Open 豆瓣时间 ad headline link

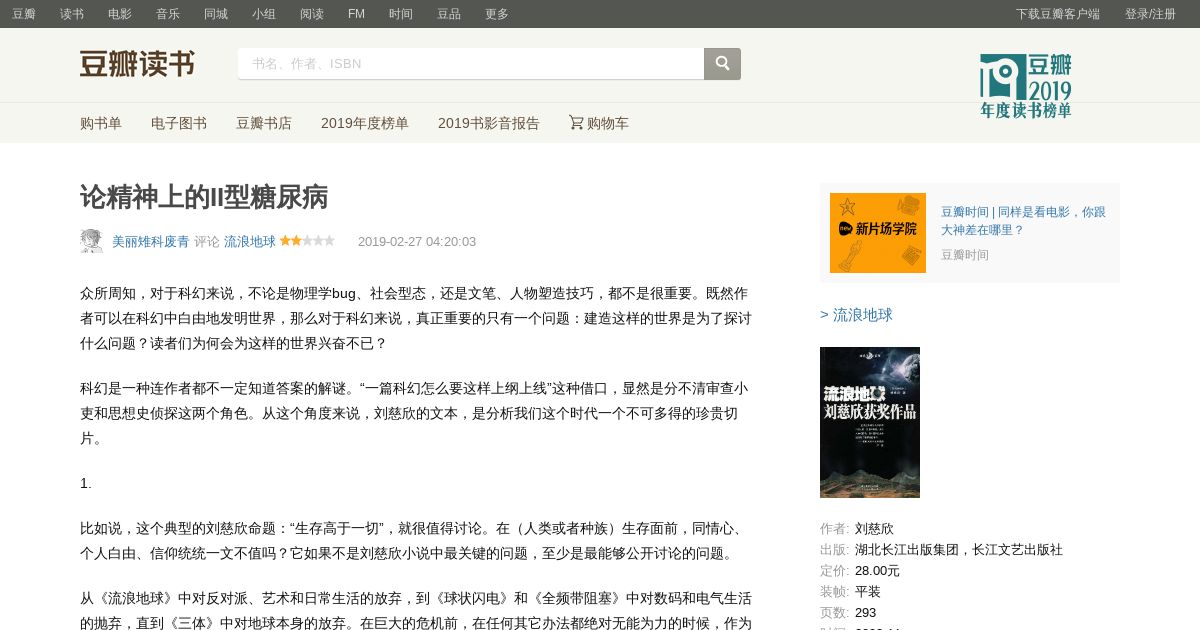click(x=1023, y=221)
